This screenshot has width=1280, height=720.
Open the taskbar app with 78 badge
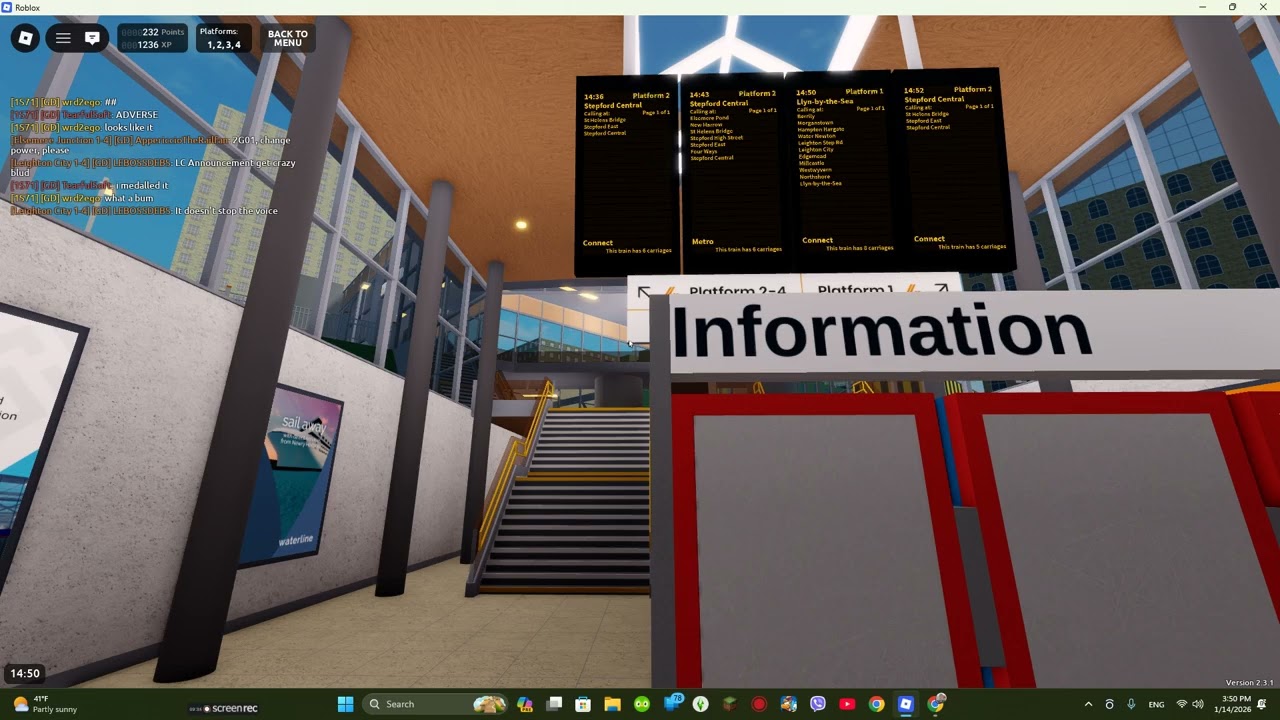[x=672, y=704]
